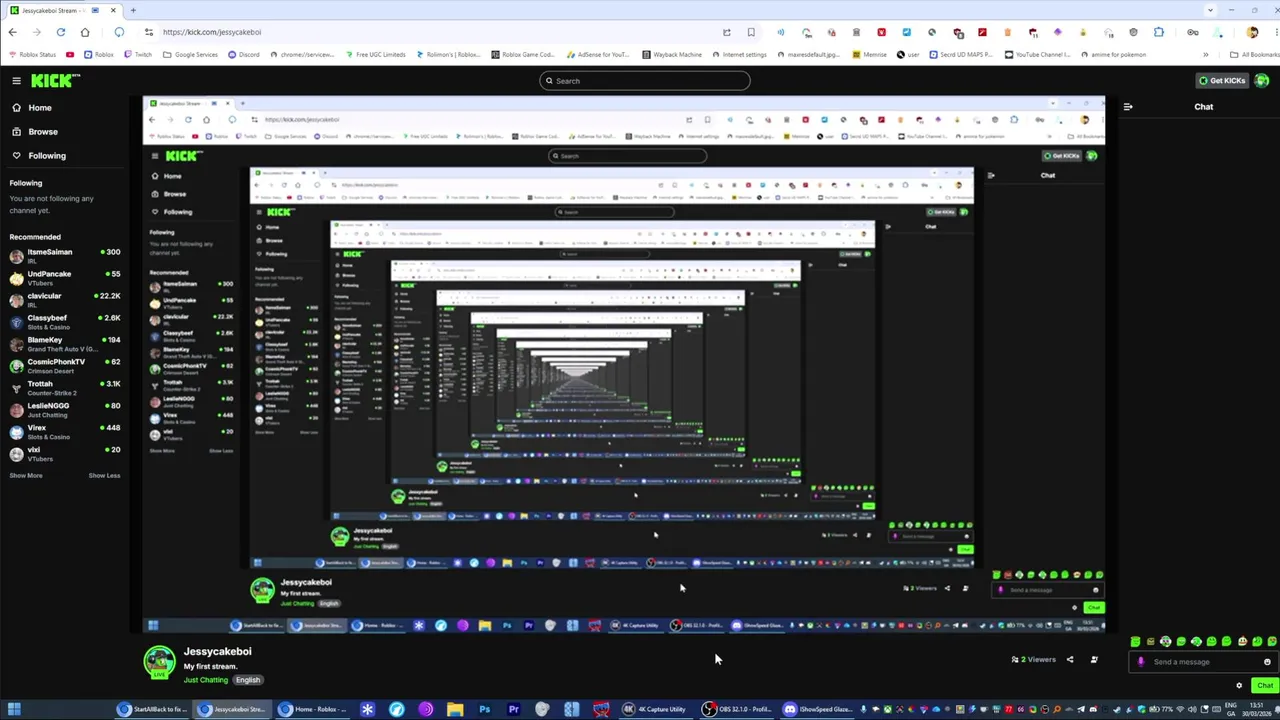Open chat settings gear icon
The image size is (1280, 720).
click(1239, 686)
